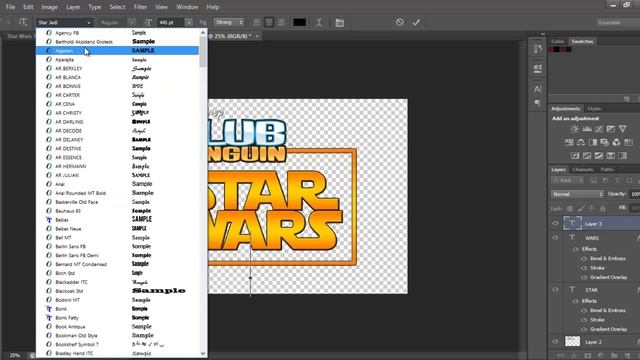The image size is (640, 360).
Task: Switch to the Swatches tab
Action: (x=582, y=41)
